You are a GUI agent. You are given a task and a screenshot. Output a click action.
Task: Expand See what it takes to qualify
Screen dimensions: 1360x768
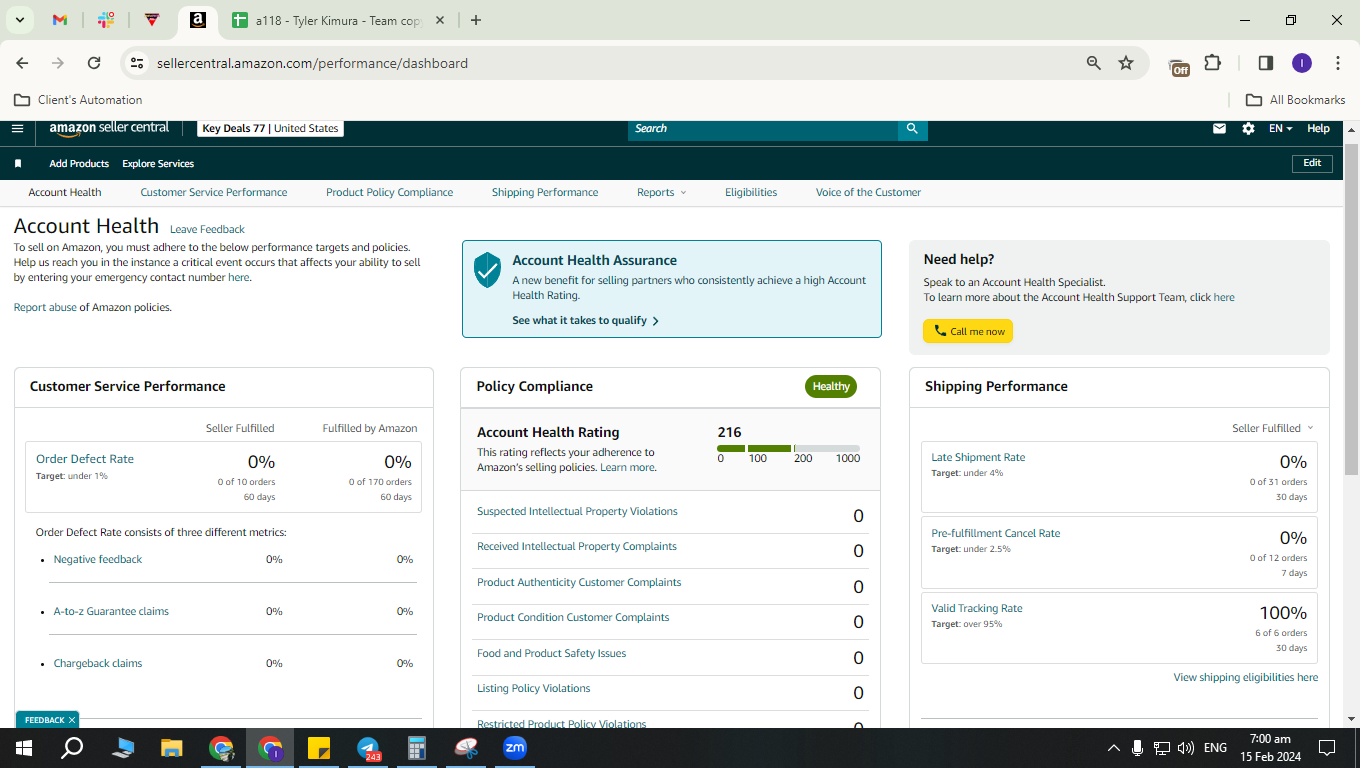pyautogui.click(x=585, y=321)
